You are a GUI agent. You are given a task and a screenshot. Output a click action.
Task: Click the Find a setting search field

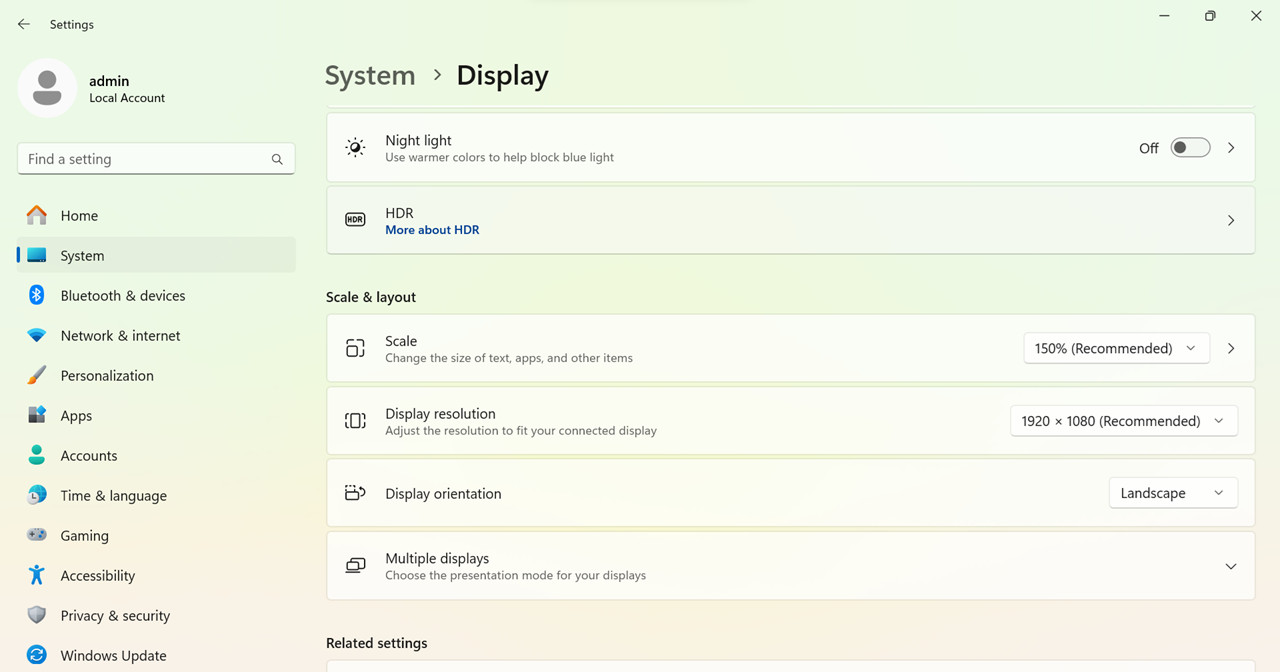[156, 159]
